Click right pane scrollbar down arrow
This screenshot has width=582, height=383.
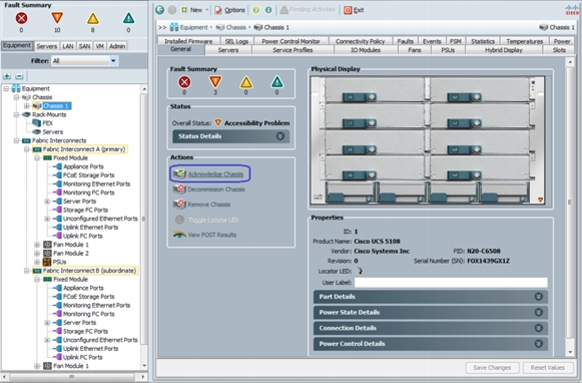(570, 353)
